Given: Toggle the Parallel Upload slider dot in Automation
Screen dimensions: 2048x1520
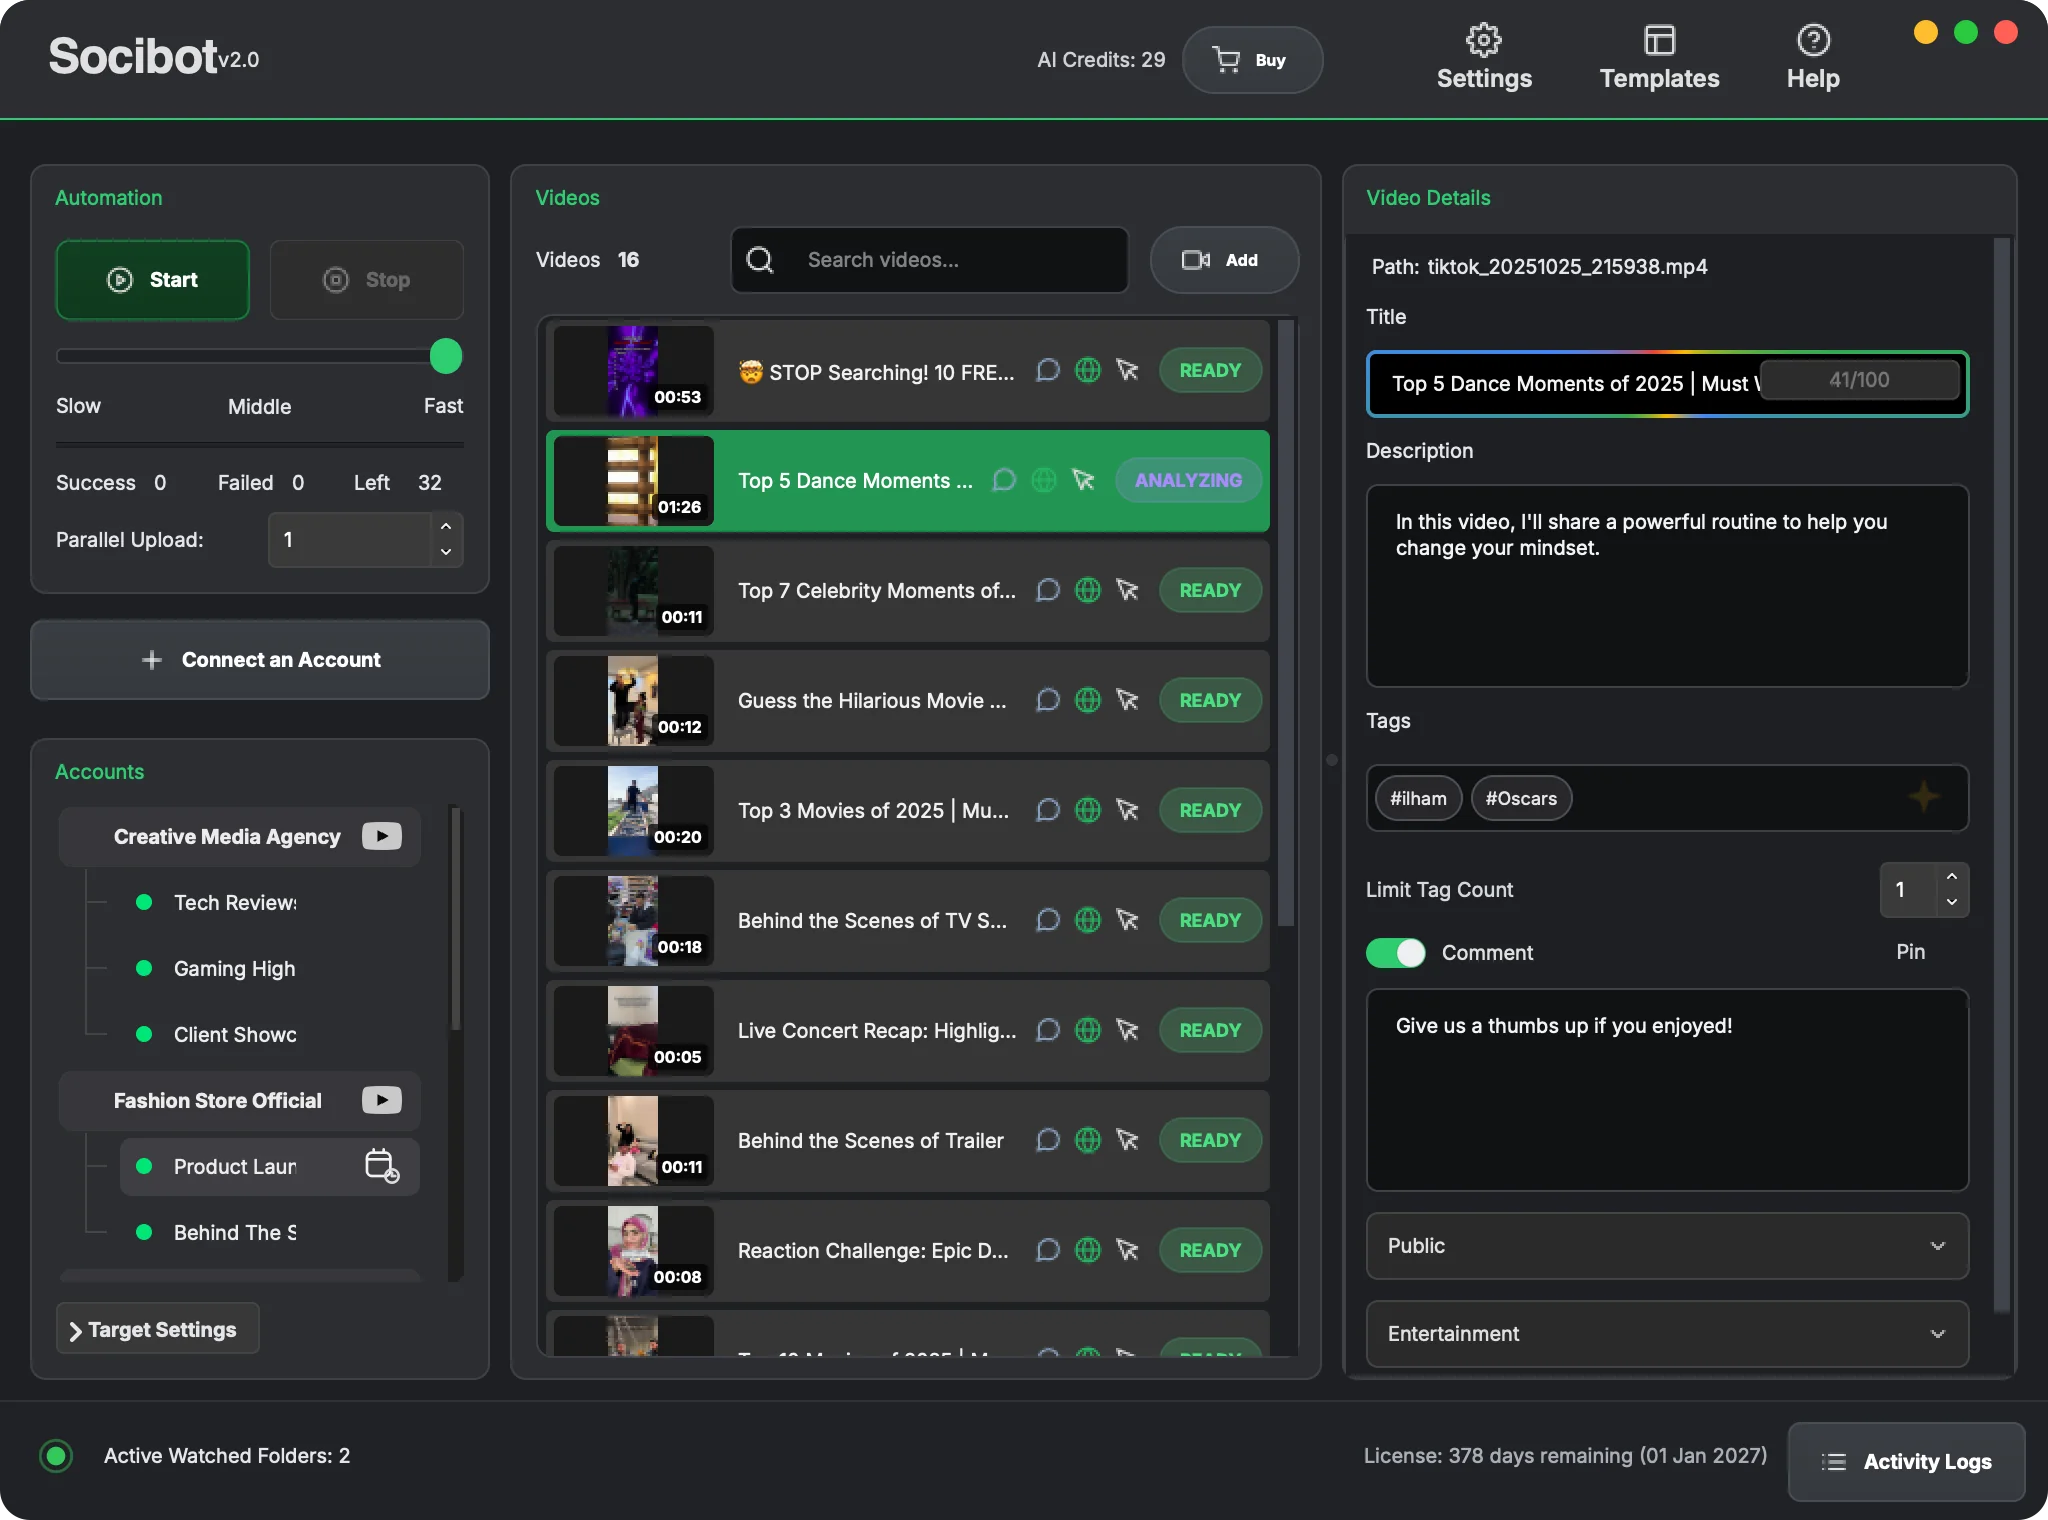Looking at the screenshot, I should [x=446, y=356].
